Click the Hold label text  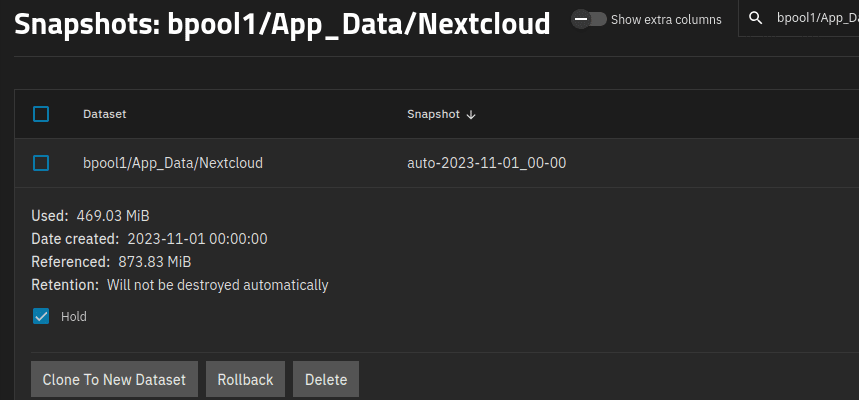pyautogui.click(x=74, y=316)
